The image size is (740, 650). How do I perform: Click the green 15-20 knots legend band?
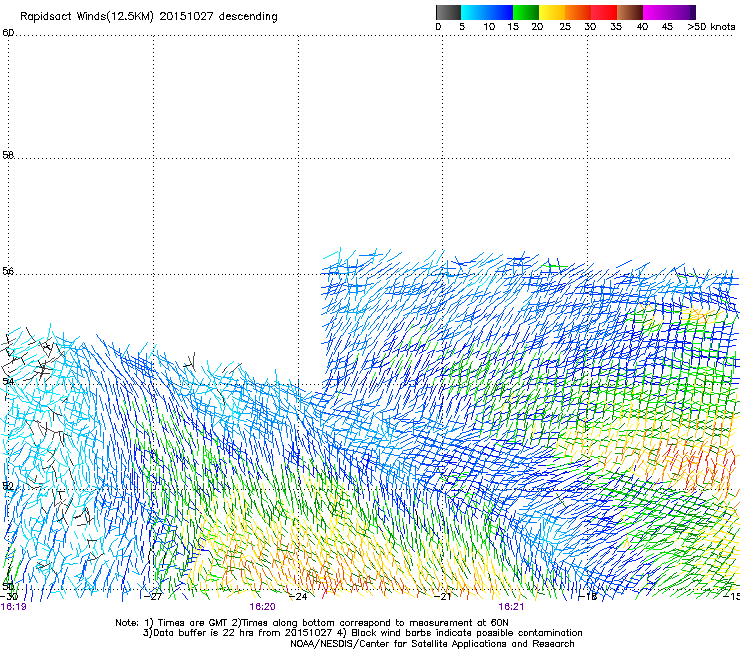click(x=526, y=12)
